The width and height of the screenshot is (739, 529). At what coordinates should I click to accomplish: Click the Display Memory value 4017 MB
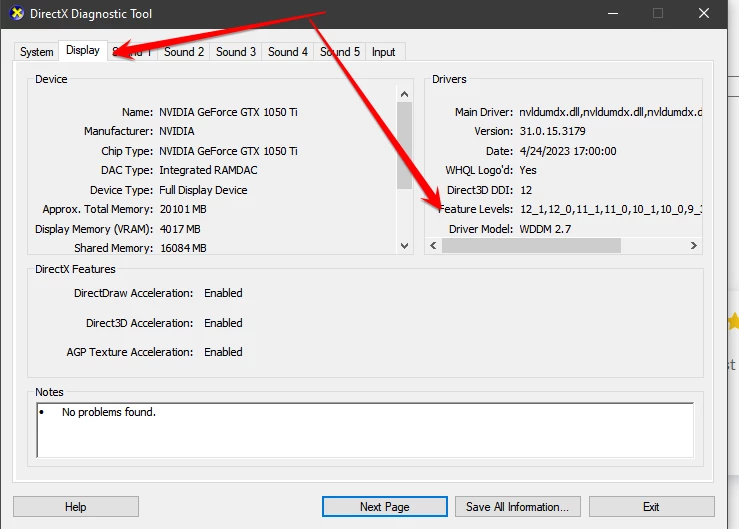[180, 229]
